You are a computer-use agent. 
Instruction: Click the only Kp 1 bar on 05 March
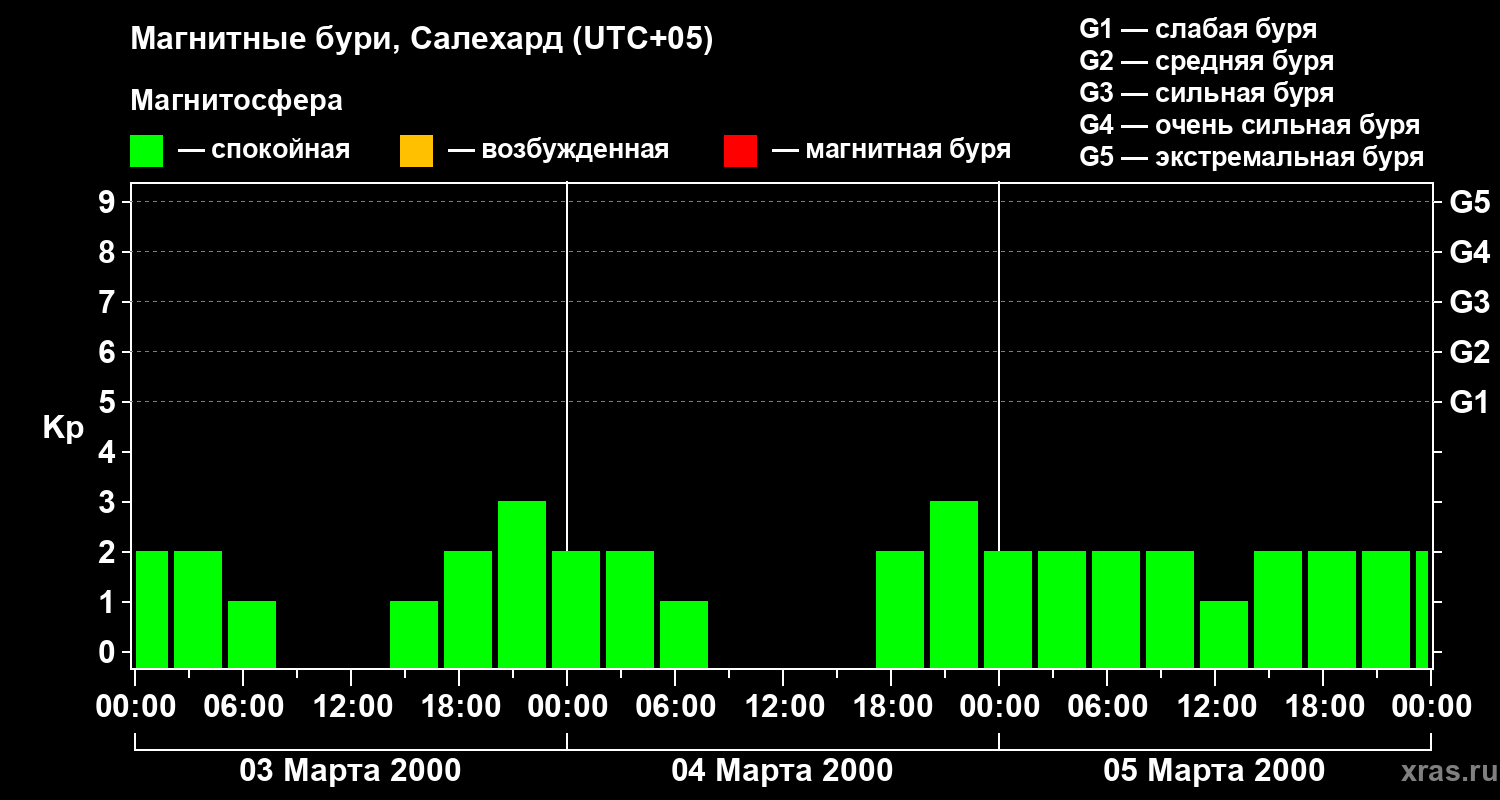(1224, 634)
